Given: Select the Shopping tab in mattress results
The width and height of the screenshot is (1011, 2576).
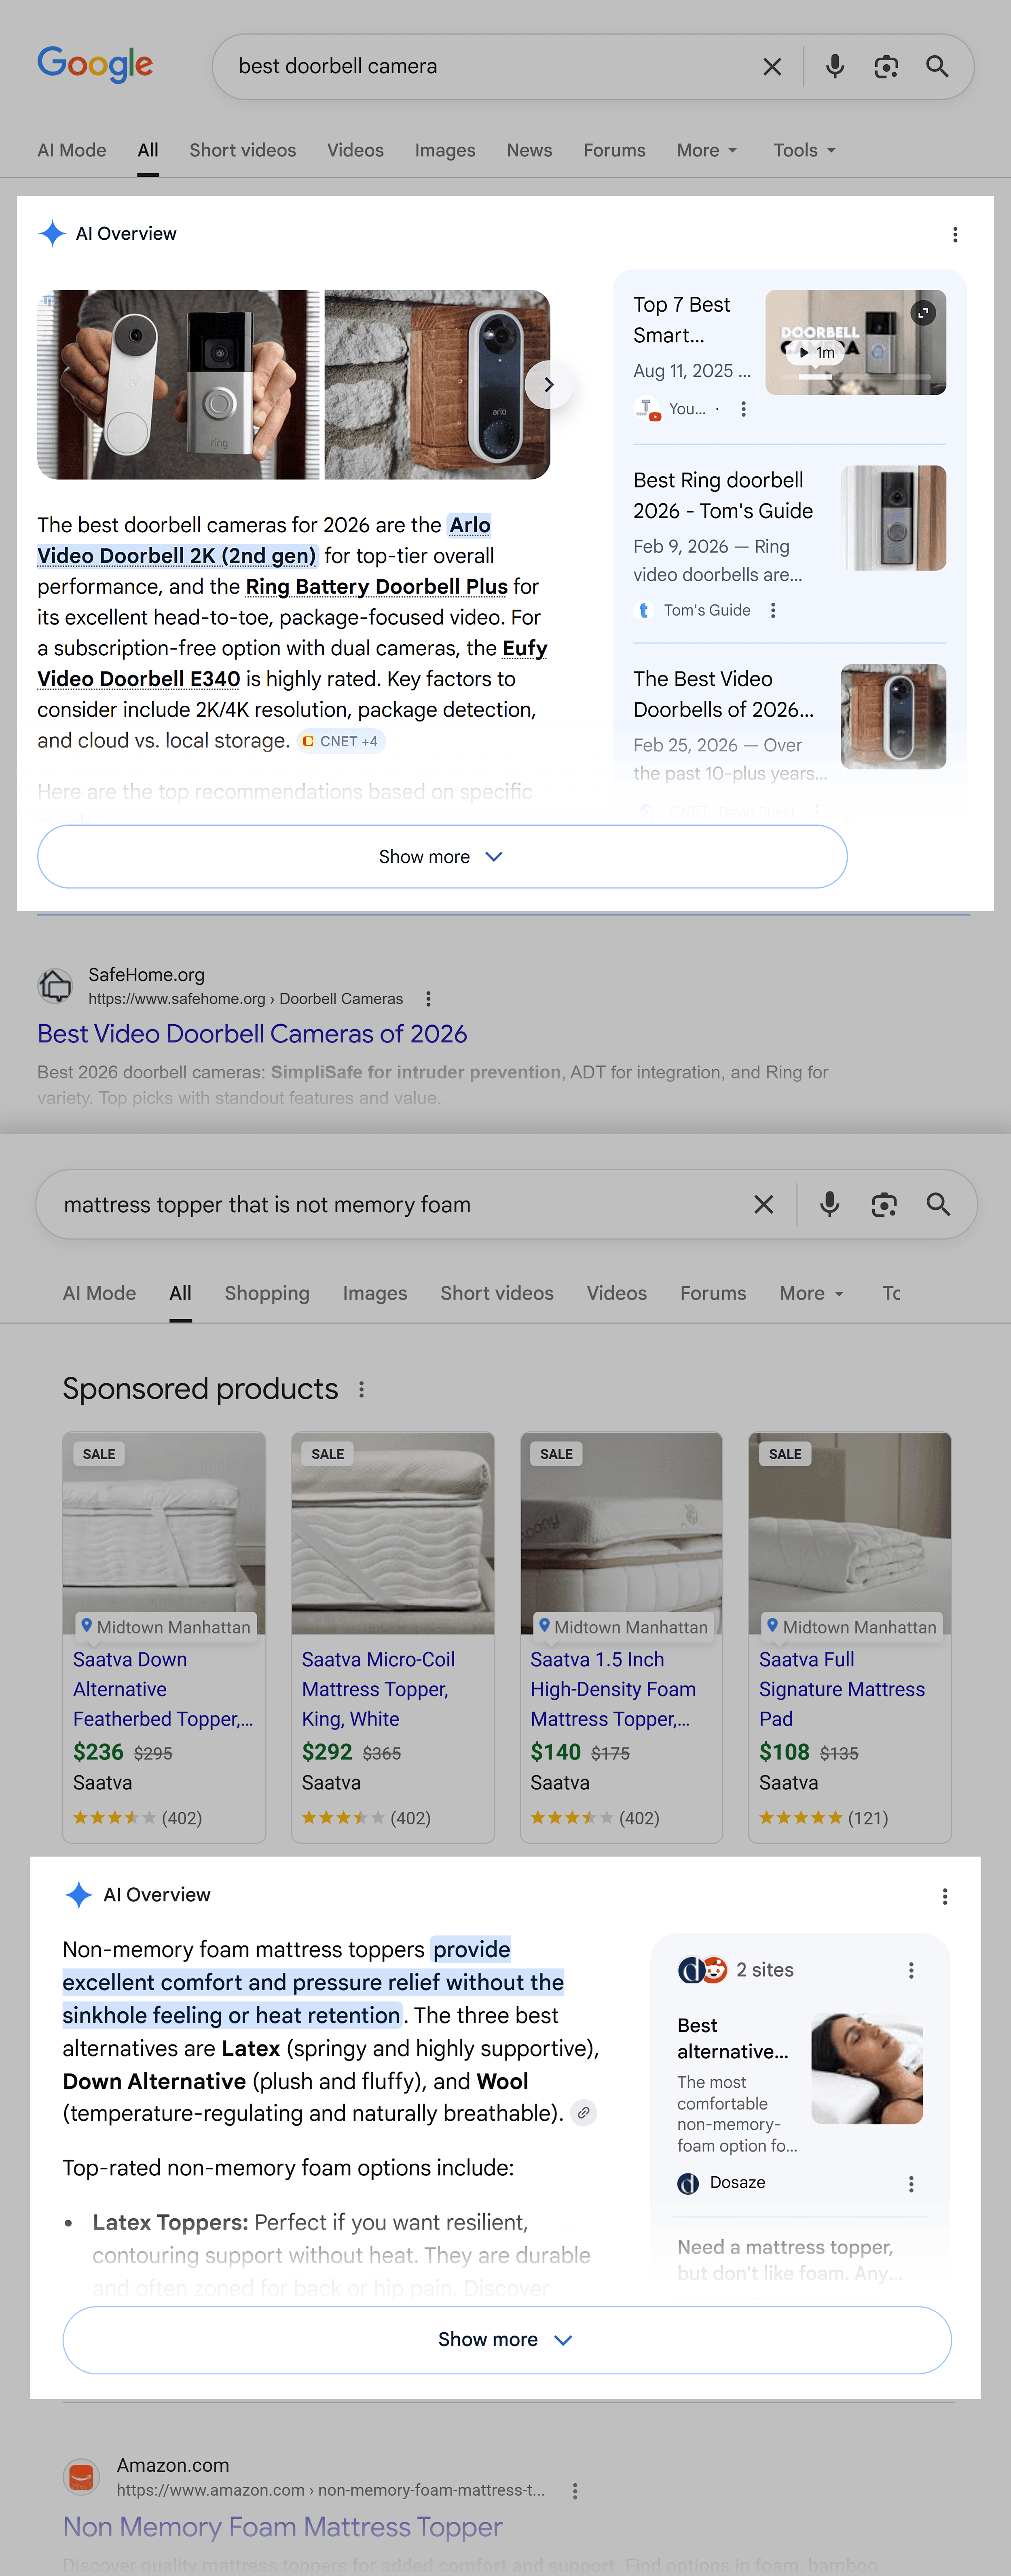Looking at the screenshot, I should click(267, 1293).
